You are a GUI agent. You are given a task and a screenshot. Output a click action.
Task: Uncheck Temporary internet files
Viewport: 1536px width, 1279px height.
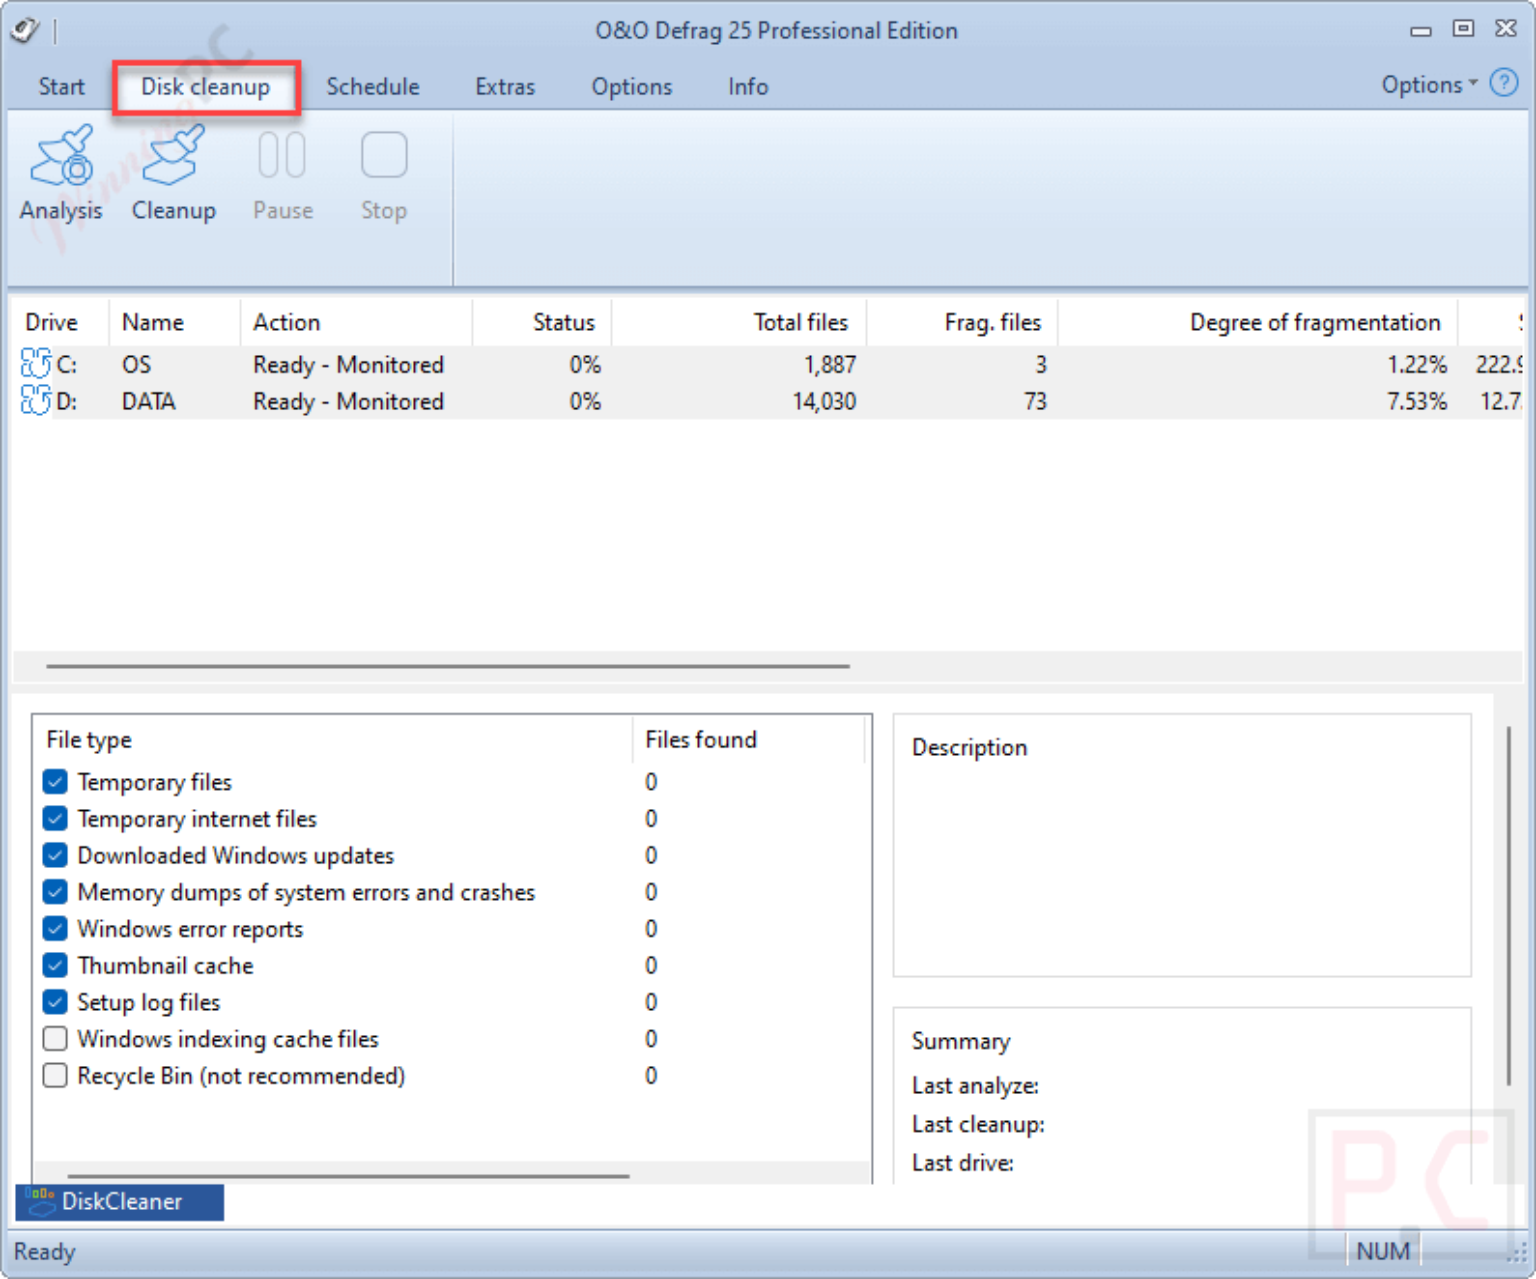point(56,818)
